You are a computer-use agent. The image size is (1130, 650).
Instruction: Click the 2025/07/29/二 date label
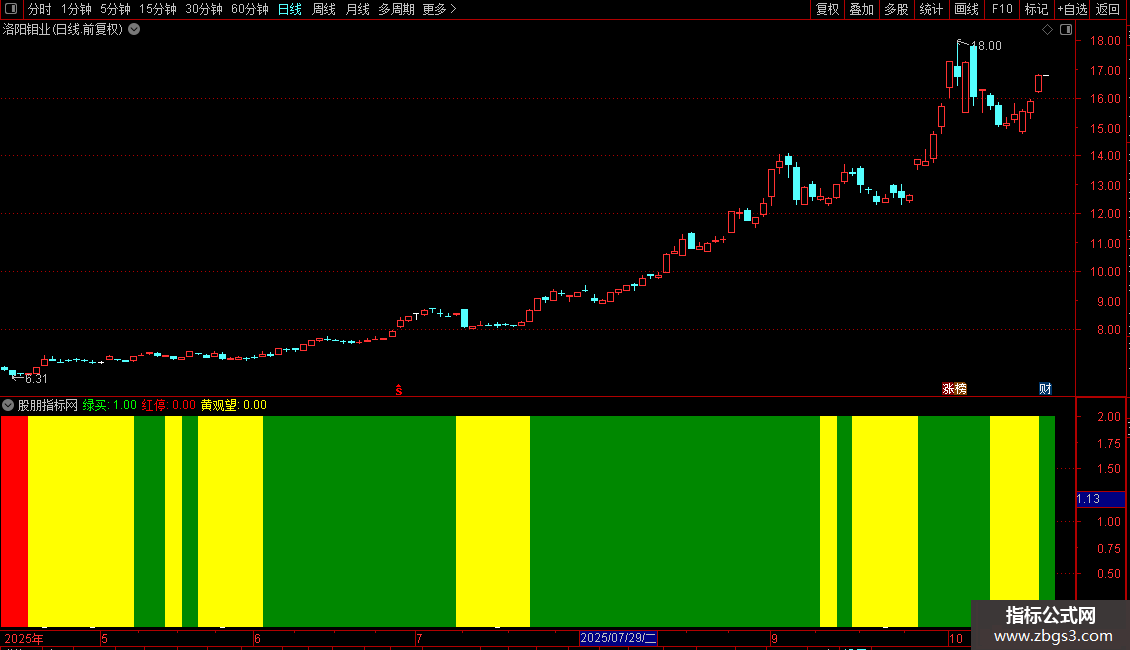(618, 638)
